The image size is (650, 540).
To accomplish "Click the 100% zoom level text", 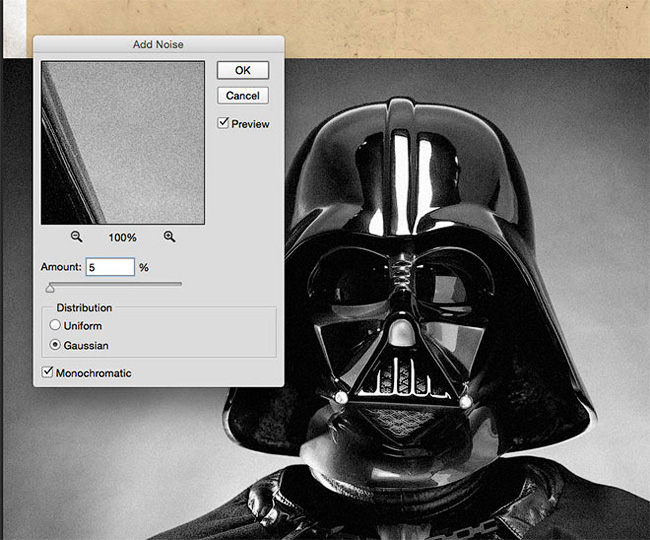I will pos(122,237).
